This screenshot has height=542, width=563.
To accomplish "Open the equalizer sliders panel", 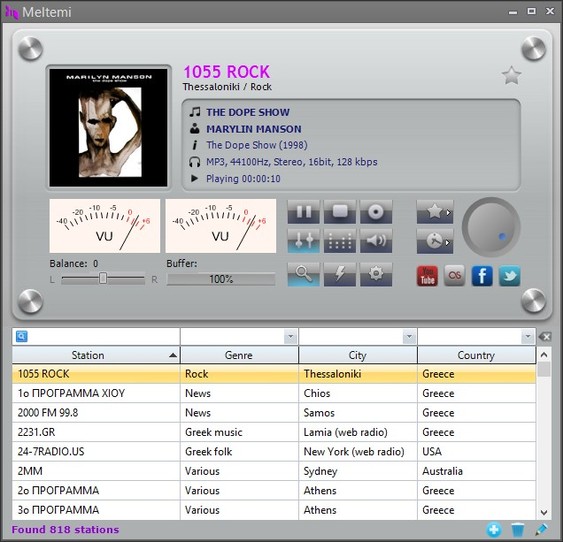I will (x=303, y=241).
